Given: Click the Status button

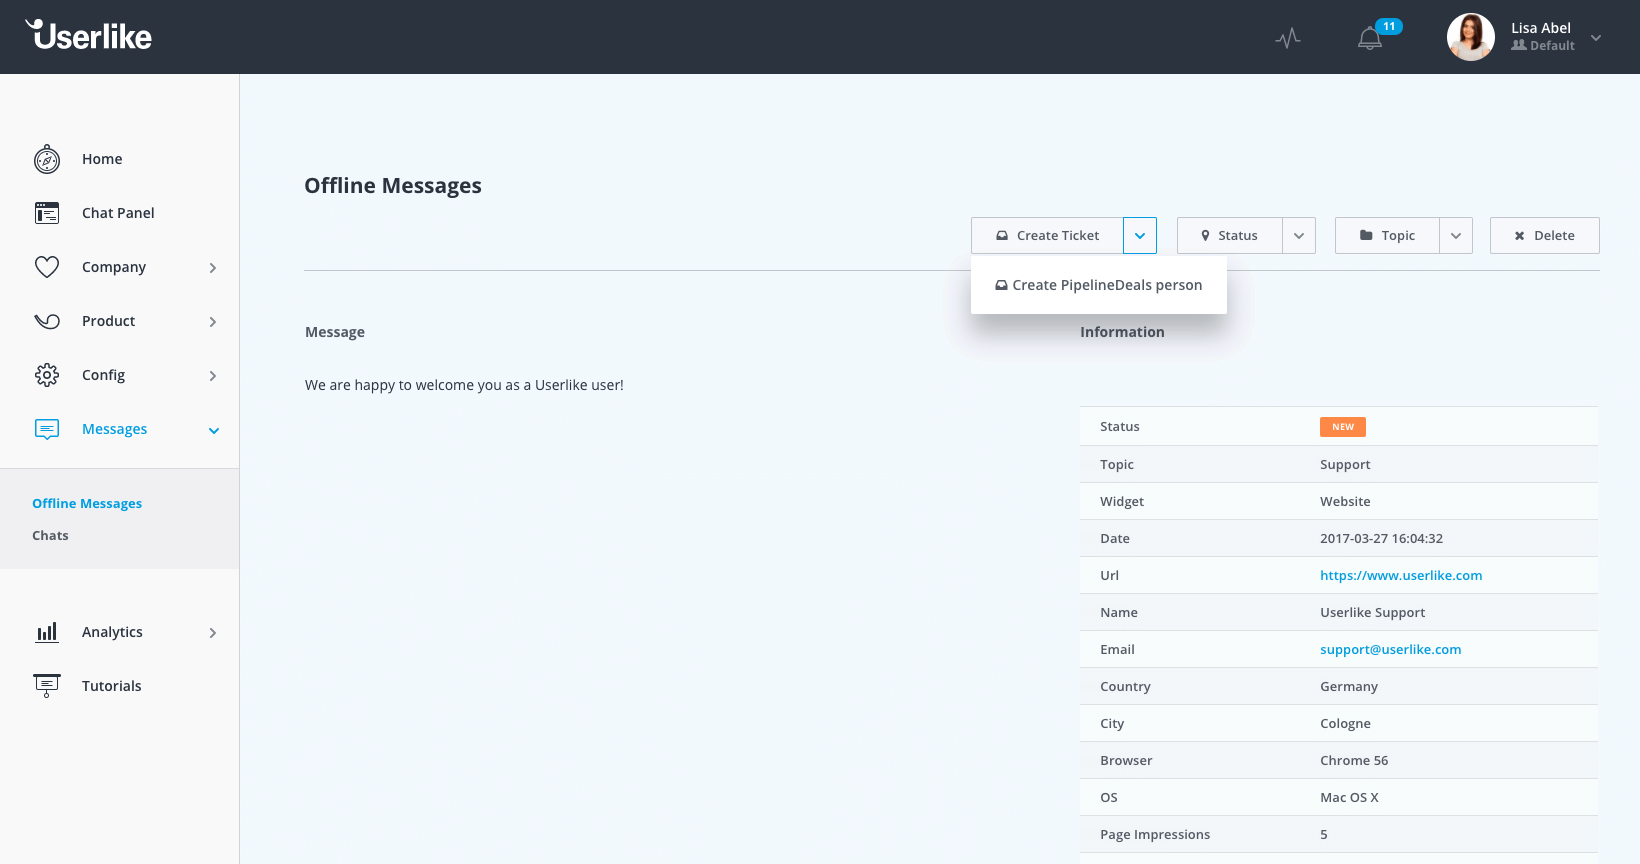Looking at the screenshot, I should [x=1229, y=235].
